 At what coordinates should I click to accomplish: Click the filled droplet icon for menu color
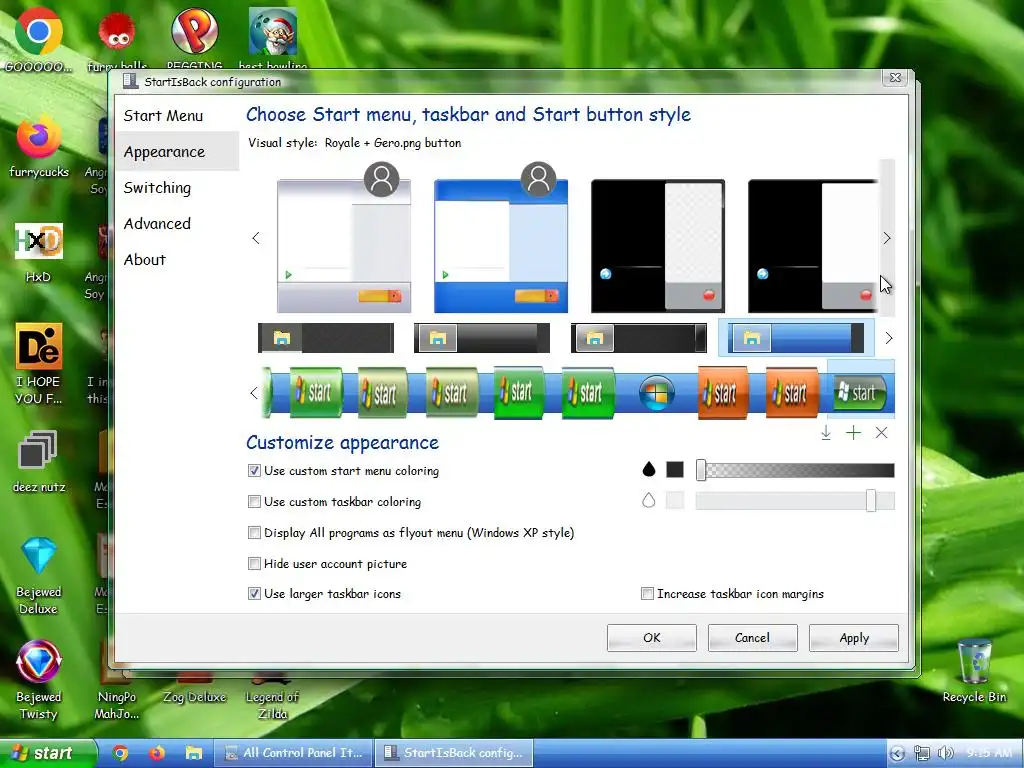[x=648, y=470]
